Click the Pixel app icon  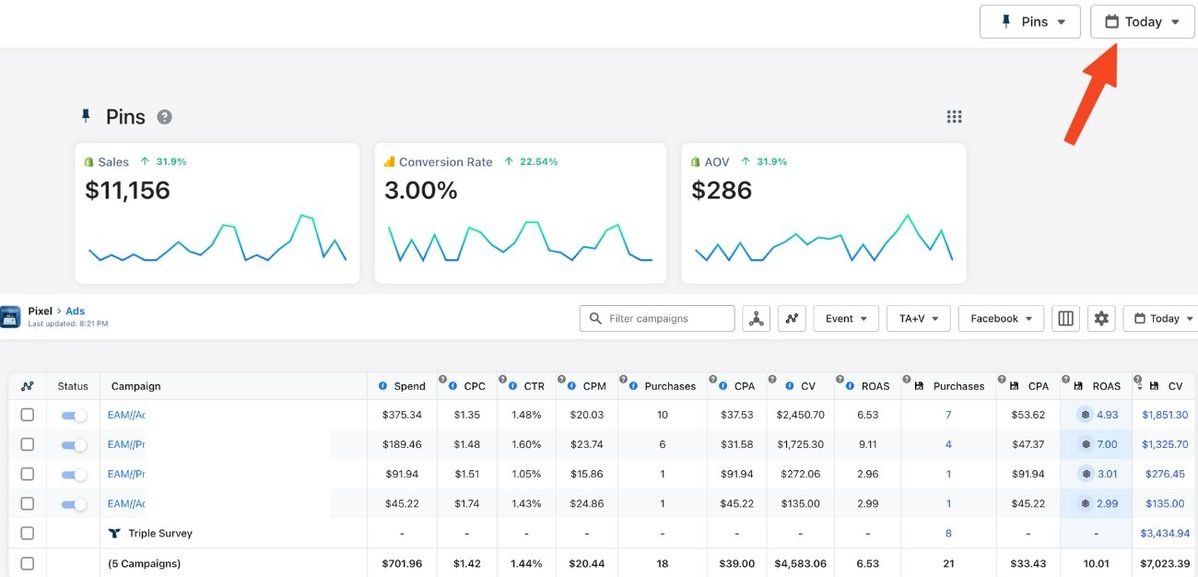coord(11,318)
